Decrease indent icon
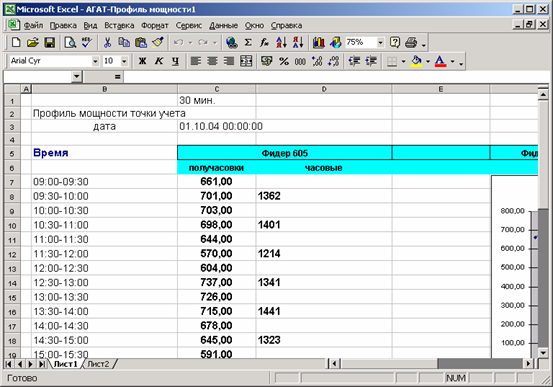This screenshot has height=387, width=553. 354,61
